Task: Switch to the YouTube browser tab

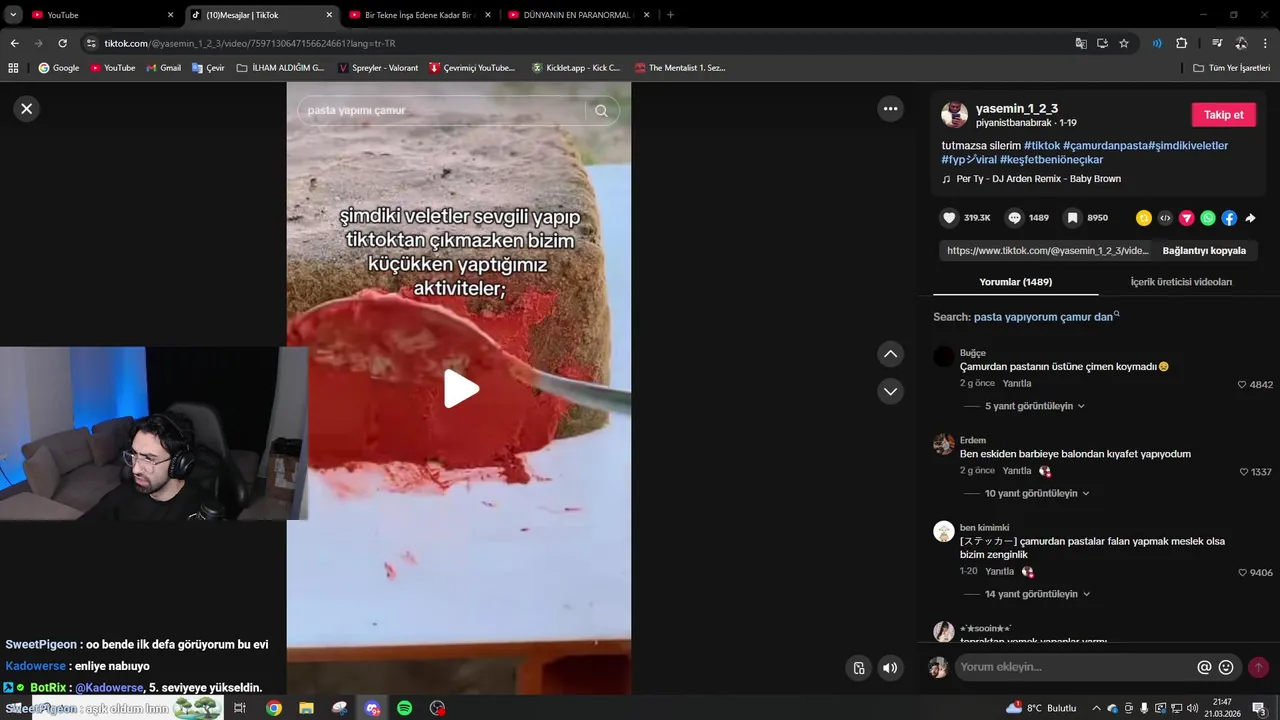Action: tap(100, 15)
